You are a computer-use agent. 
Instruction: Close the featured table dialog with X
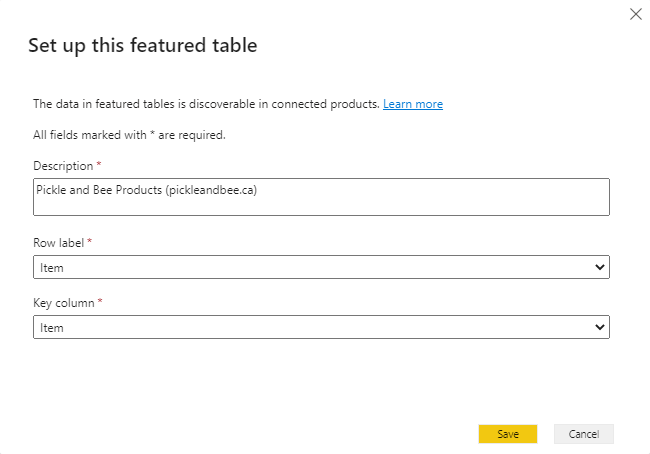tap(635, 14)
